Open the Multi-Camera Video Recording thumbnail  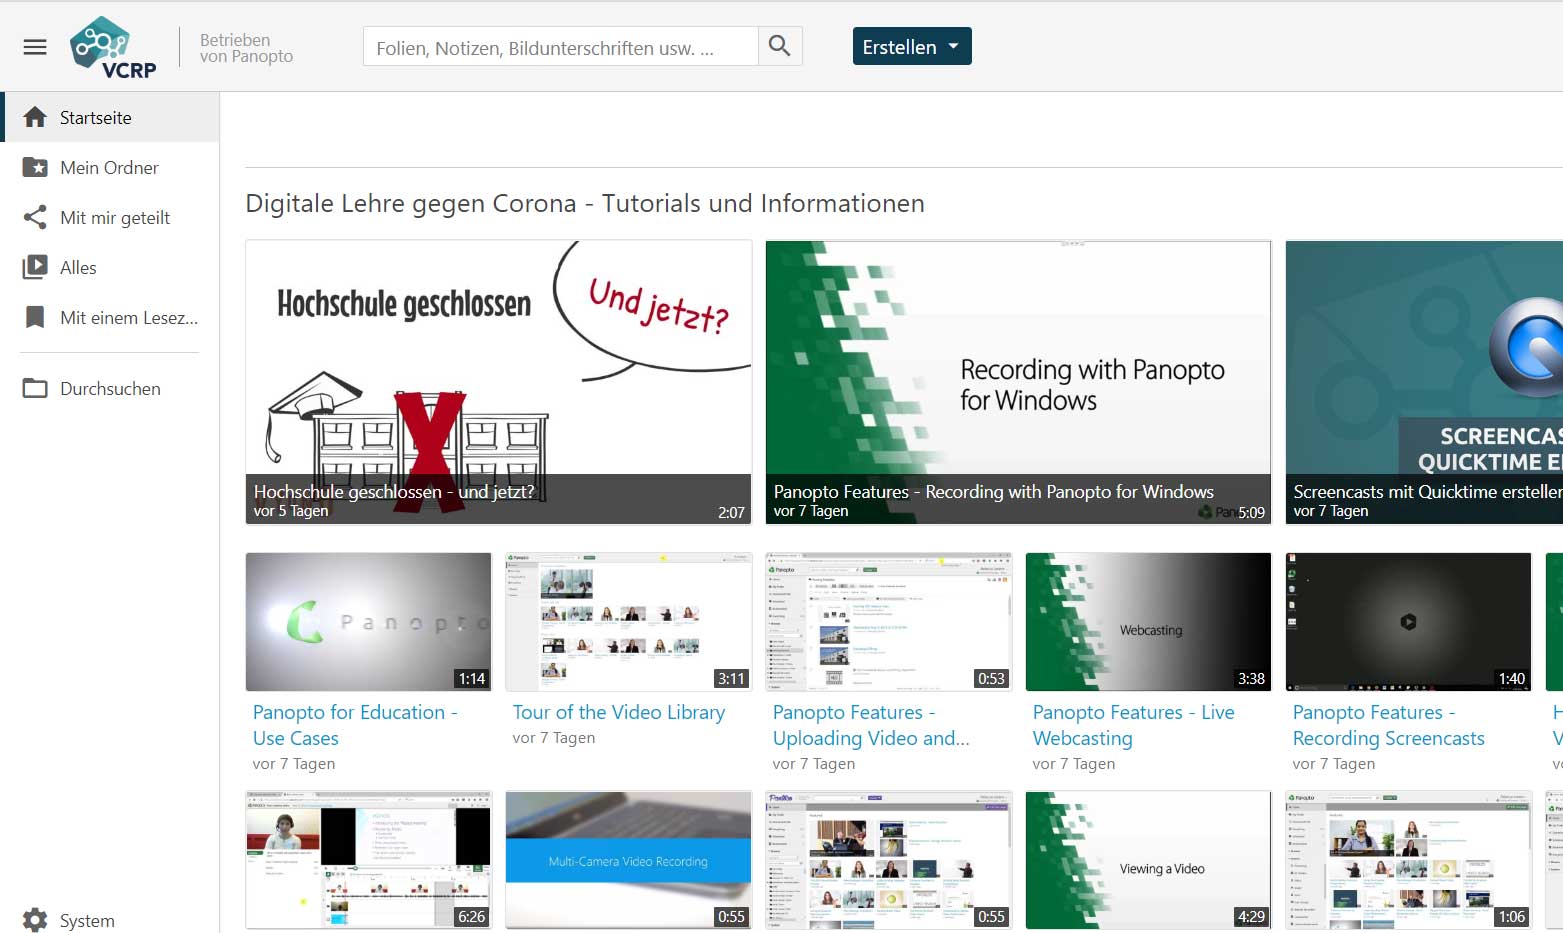628,859
